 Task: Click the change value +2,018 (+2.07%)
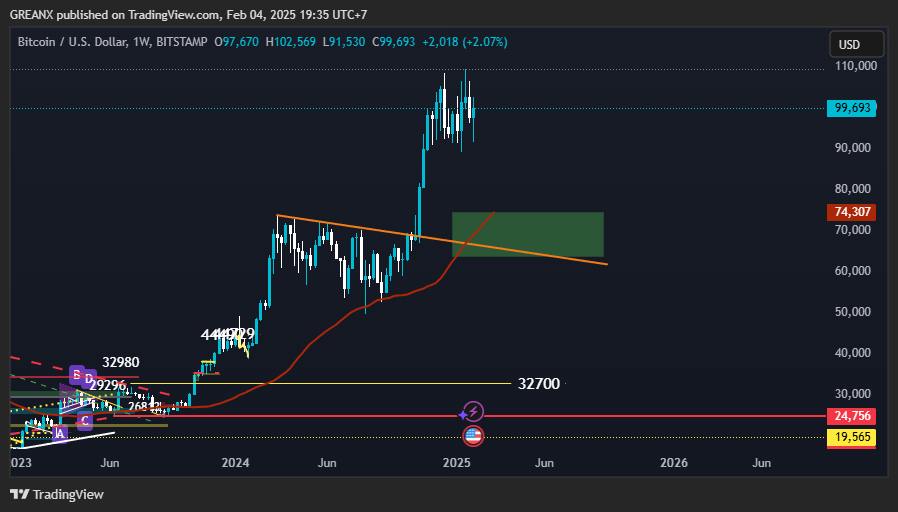coord(464,42)
